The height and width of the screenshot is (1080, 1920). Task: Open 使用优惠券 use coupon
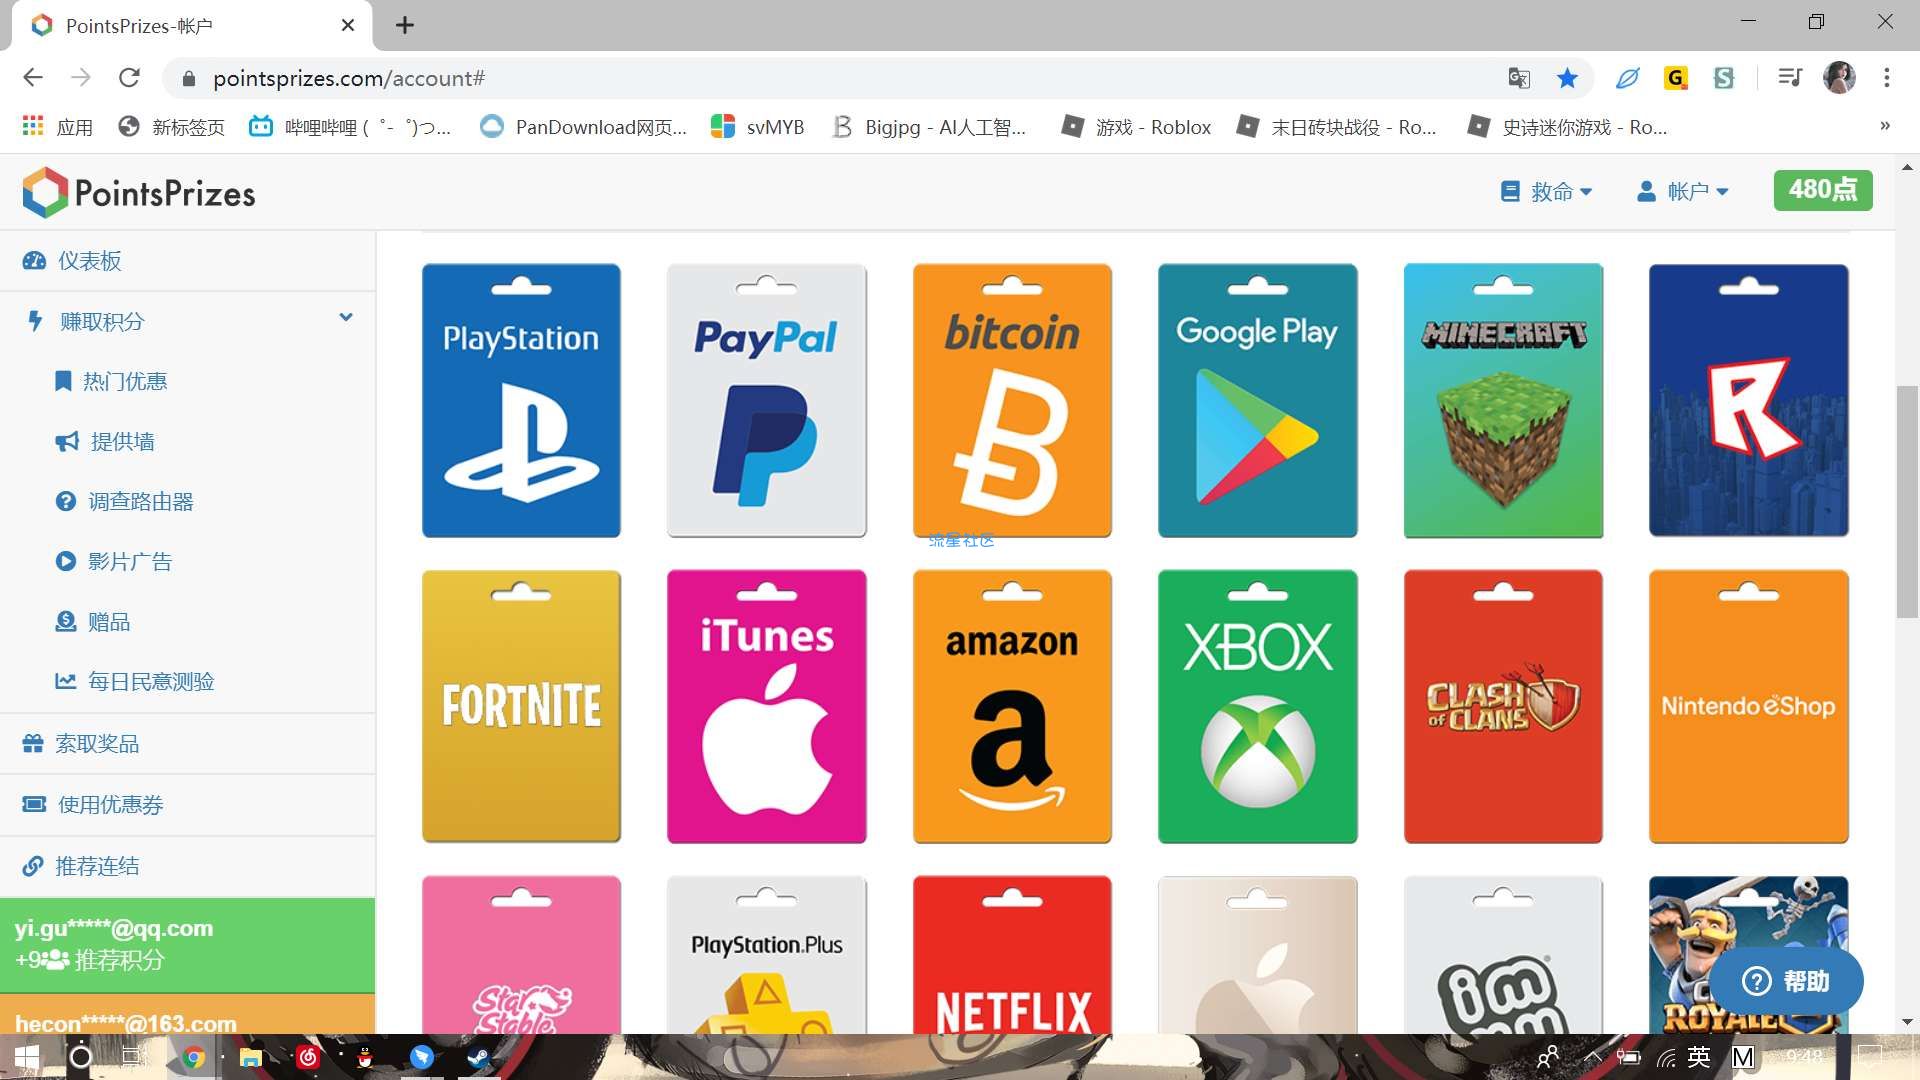tap(188, 805)
